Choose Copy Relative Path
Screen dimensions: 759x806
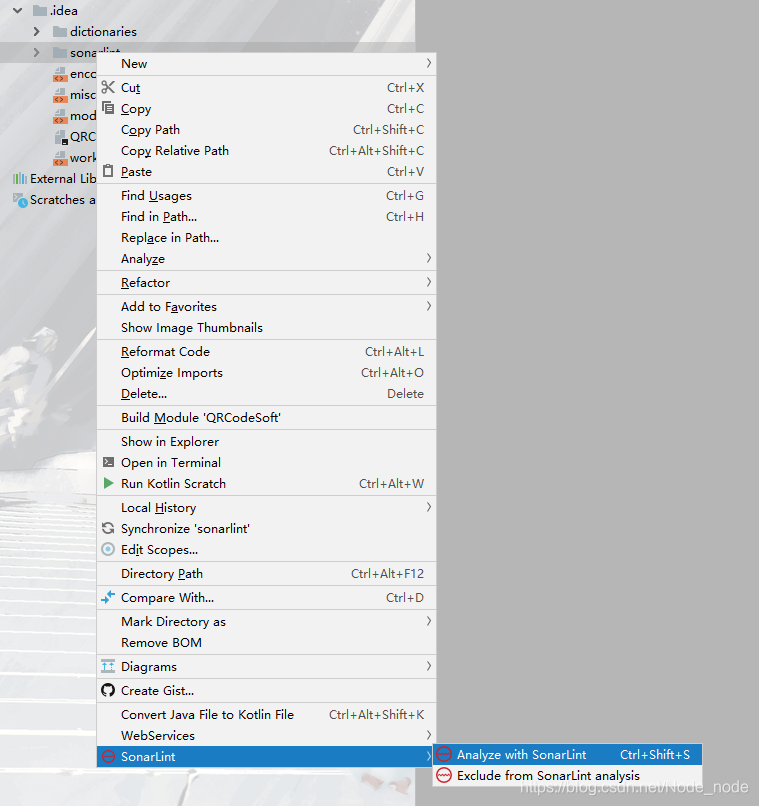tap(266, 151)
